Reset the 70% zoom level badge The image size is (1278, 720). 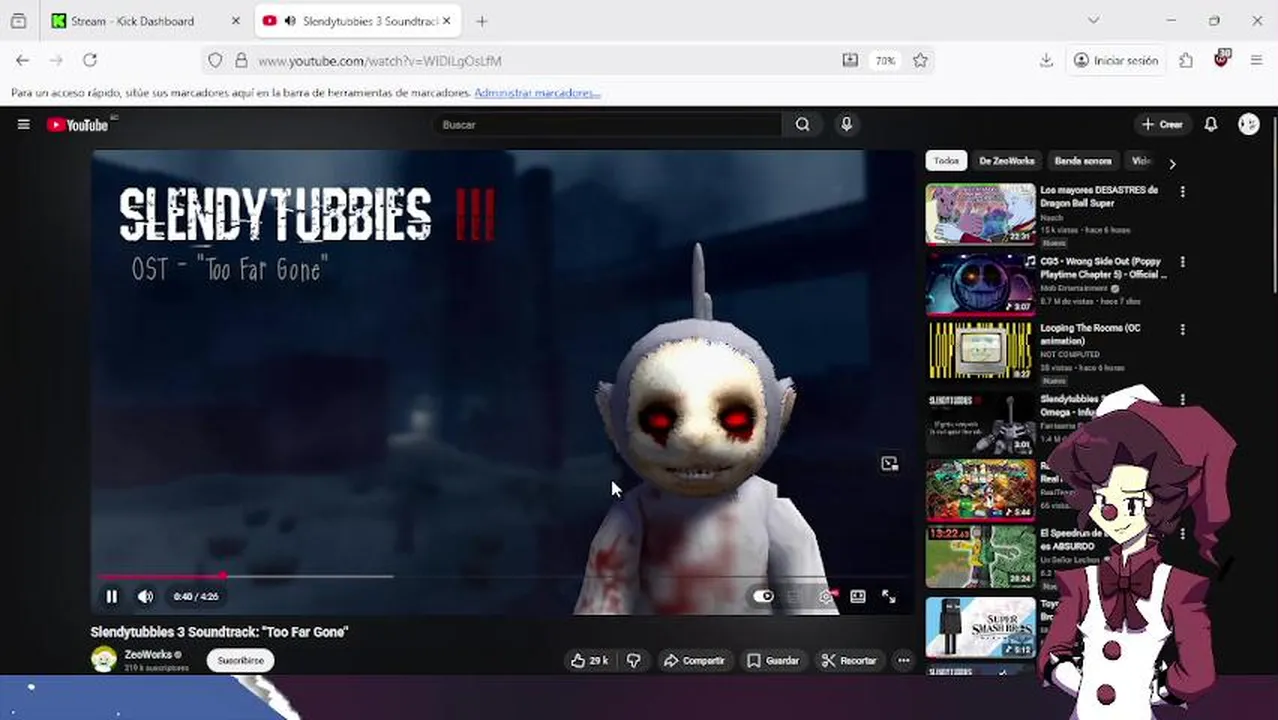coord(885,61)
